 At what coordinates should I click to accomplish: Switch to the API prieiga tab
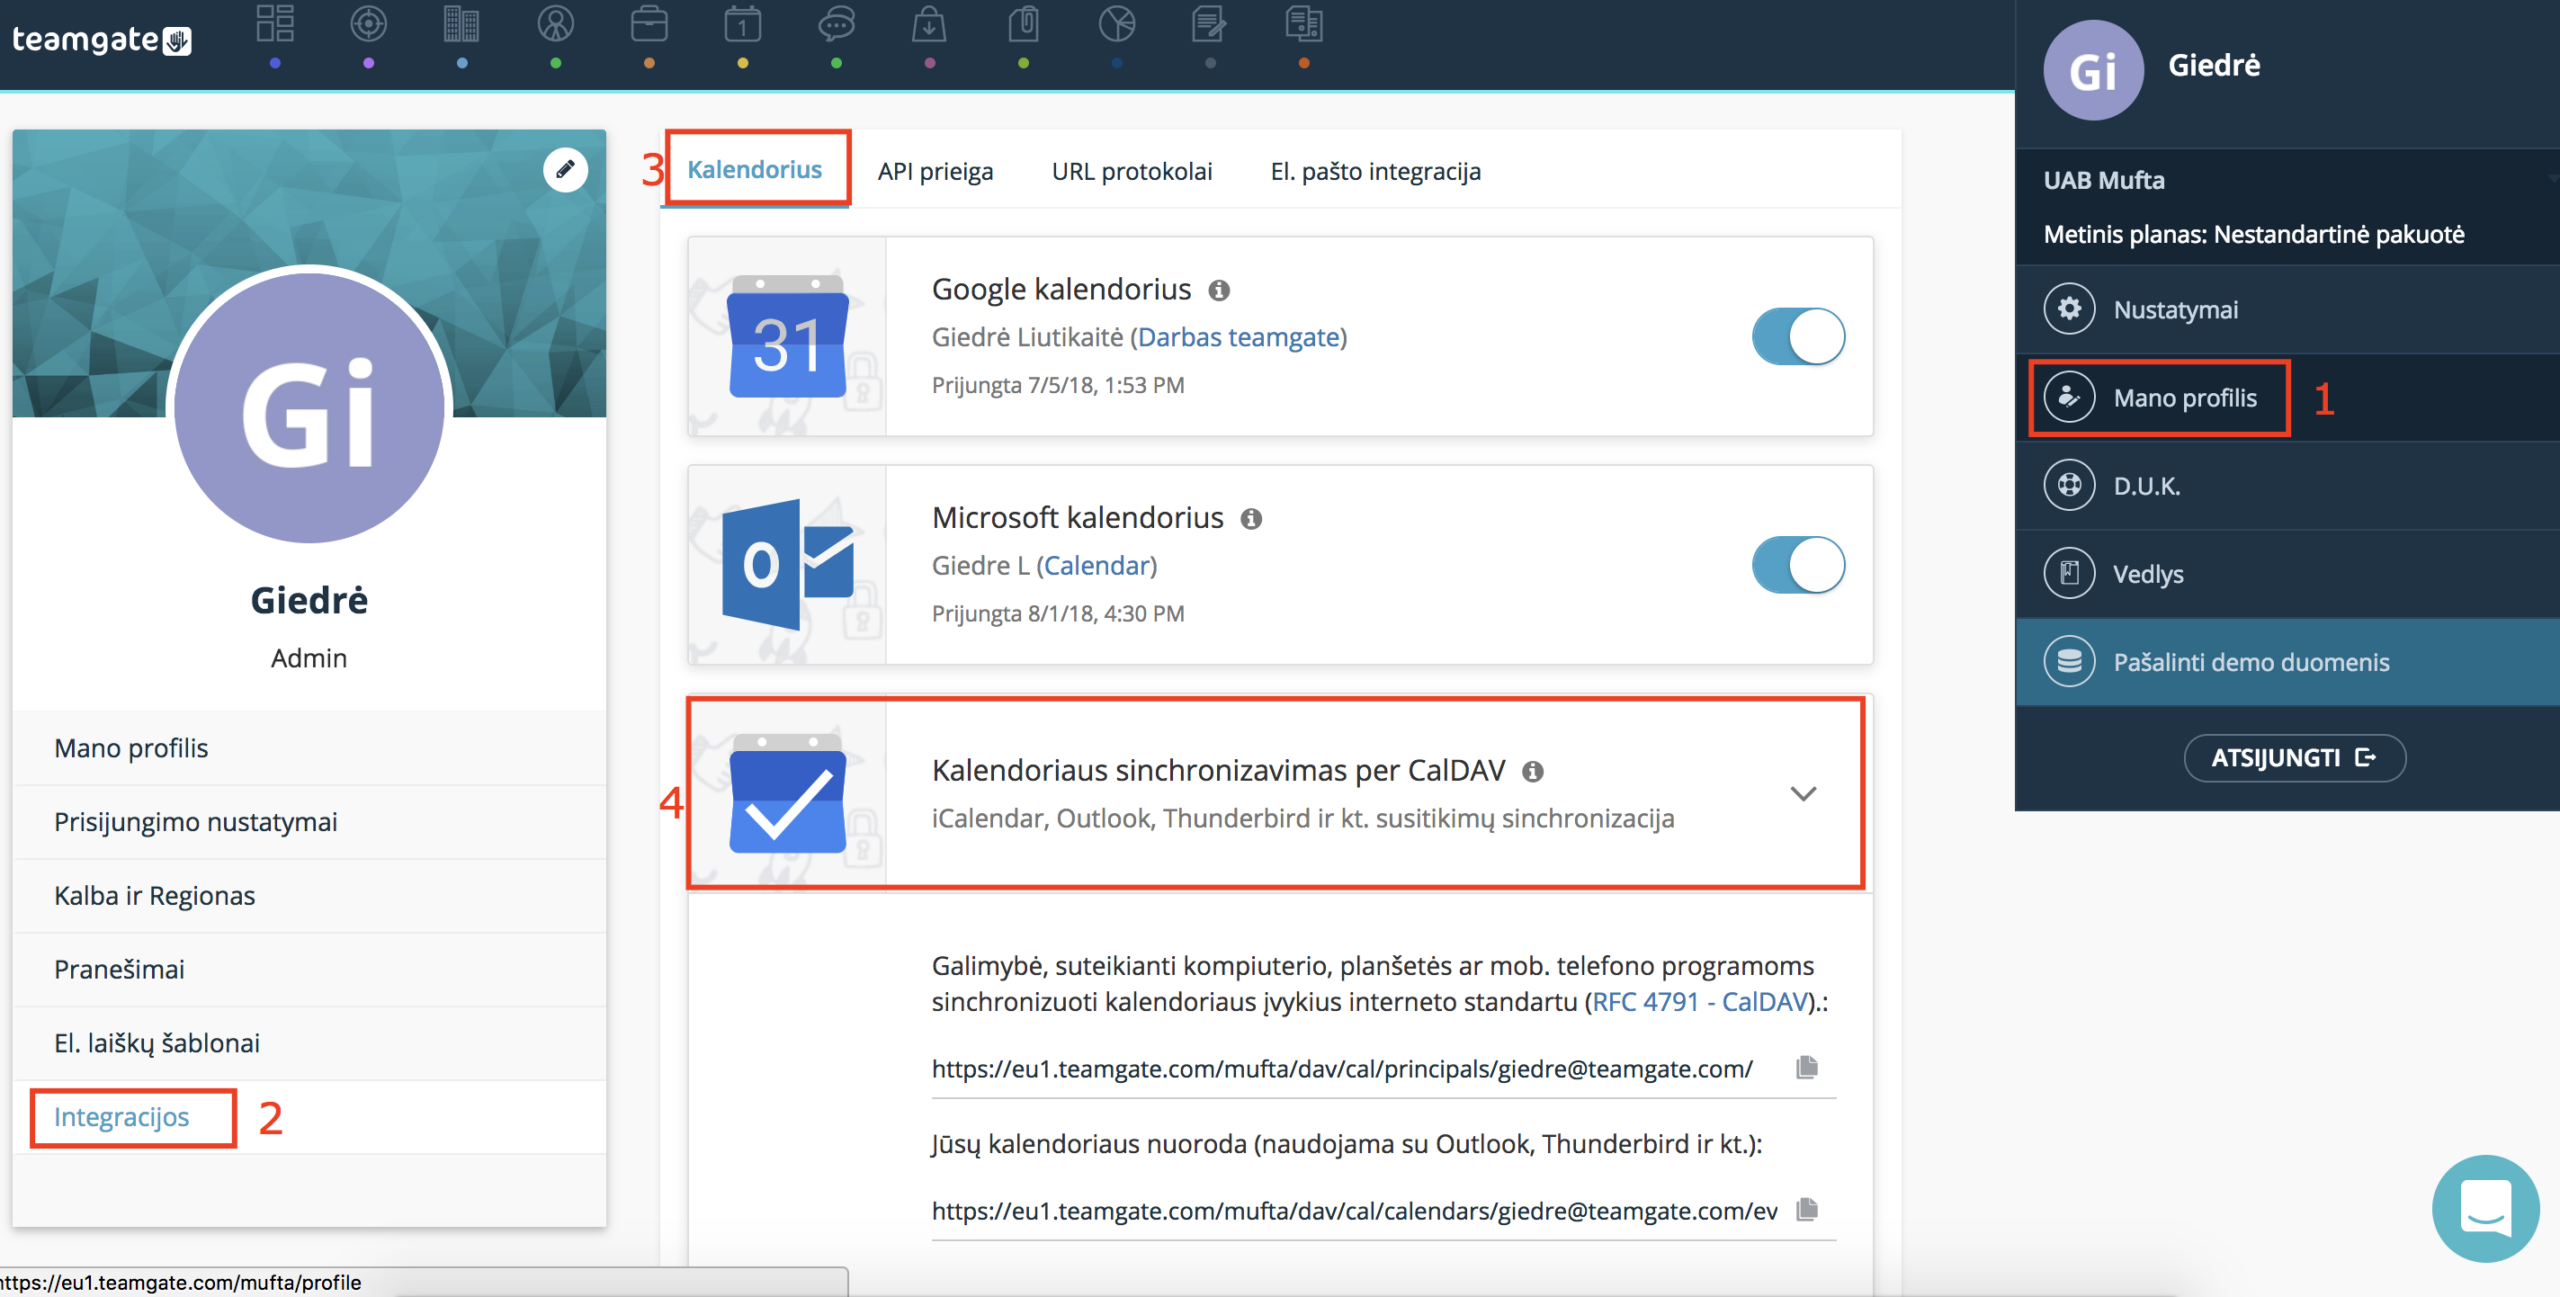pyautogui.click(x=936, y=171)
